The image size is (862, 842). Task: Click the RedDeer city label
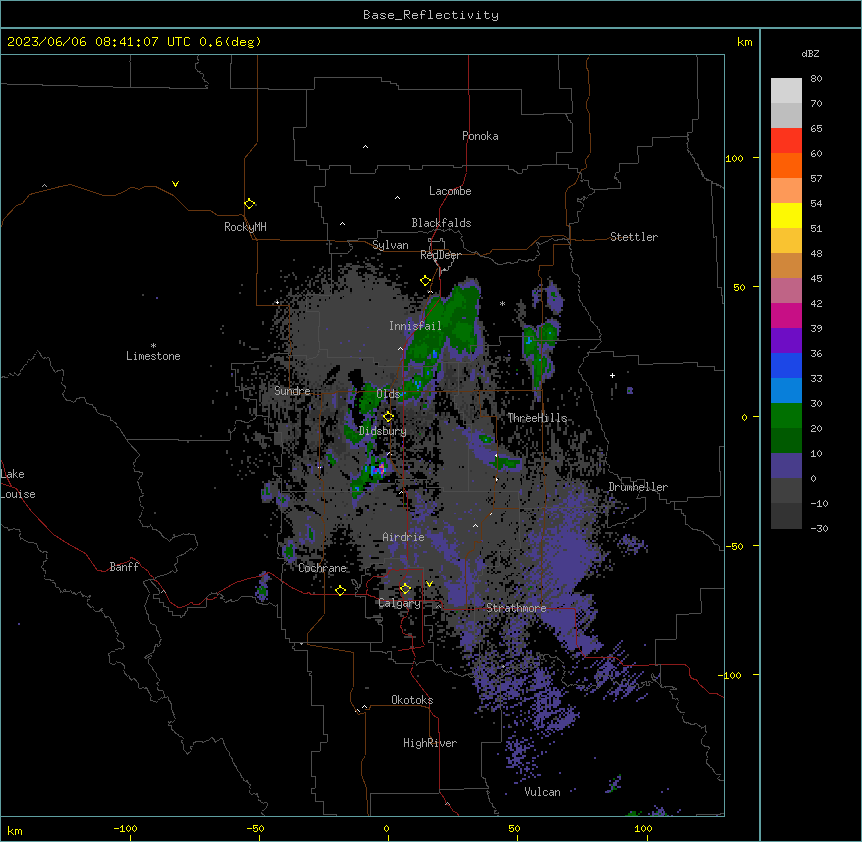coord(440,255)
